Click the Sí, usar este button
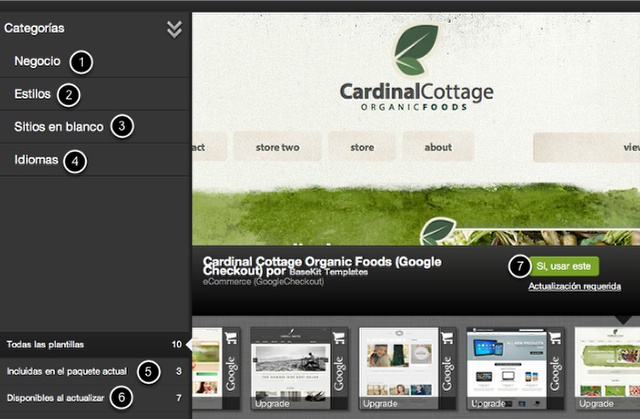This screenshot has height=419, width=640. tap(563, 266)
